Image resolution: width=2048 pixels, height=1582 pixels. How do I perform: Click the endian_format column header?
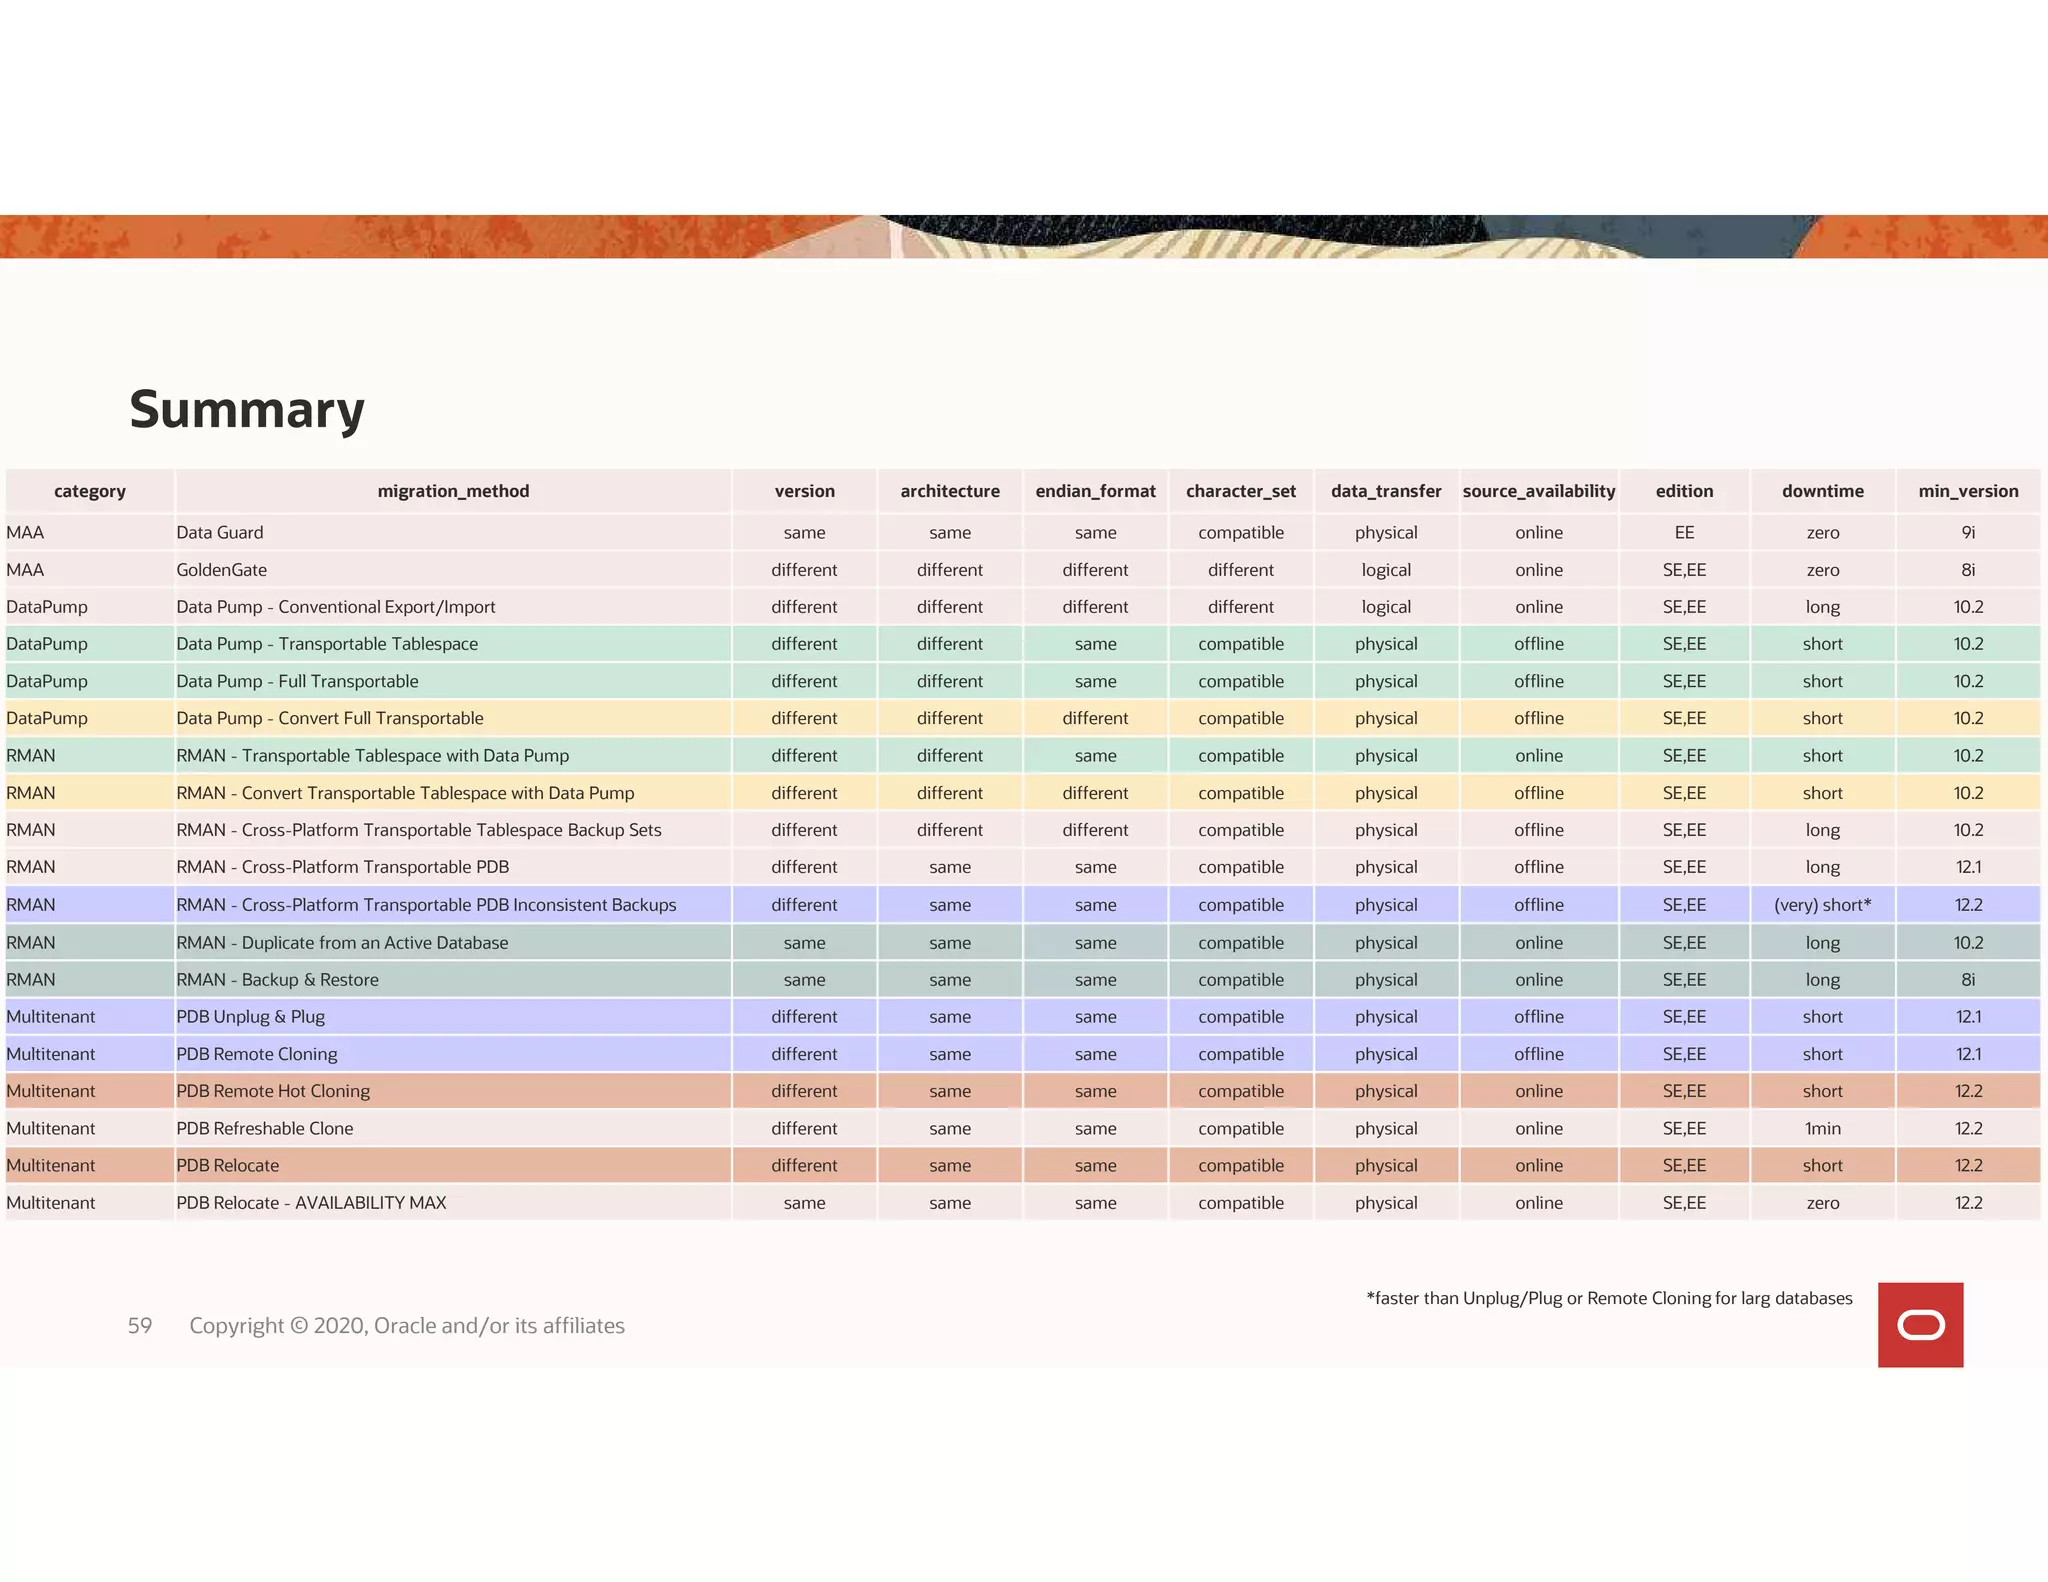[x=1095, y=491]
